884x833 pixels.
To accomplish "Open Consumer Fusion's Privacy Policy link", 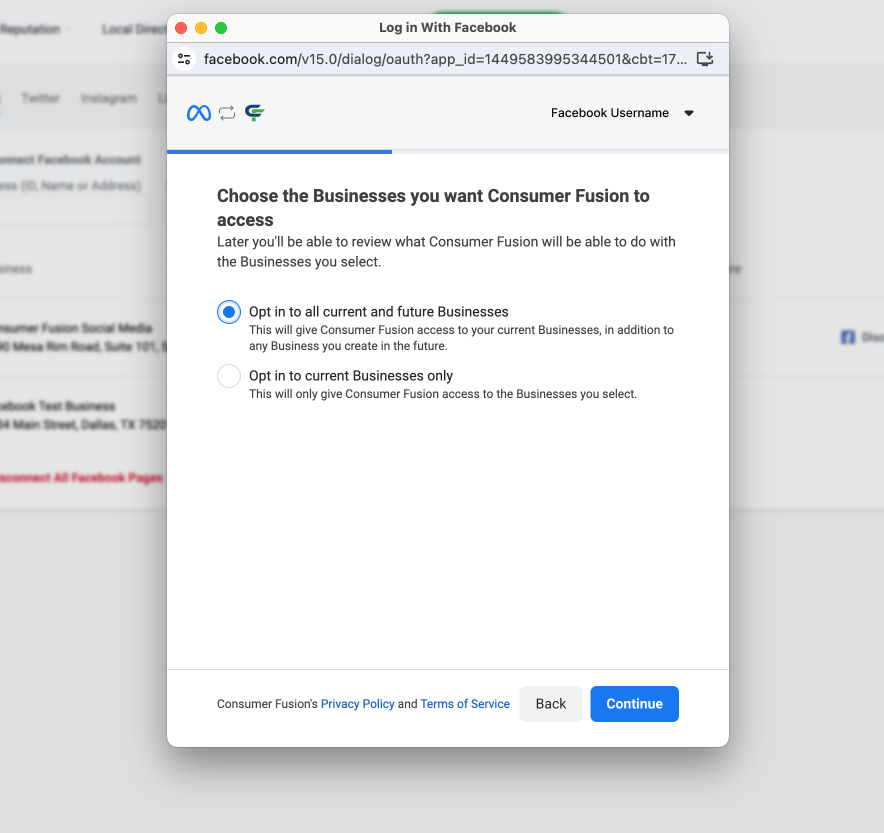I will tap(357, 704).
